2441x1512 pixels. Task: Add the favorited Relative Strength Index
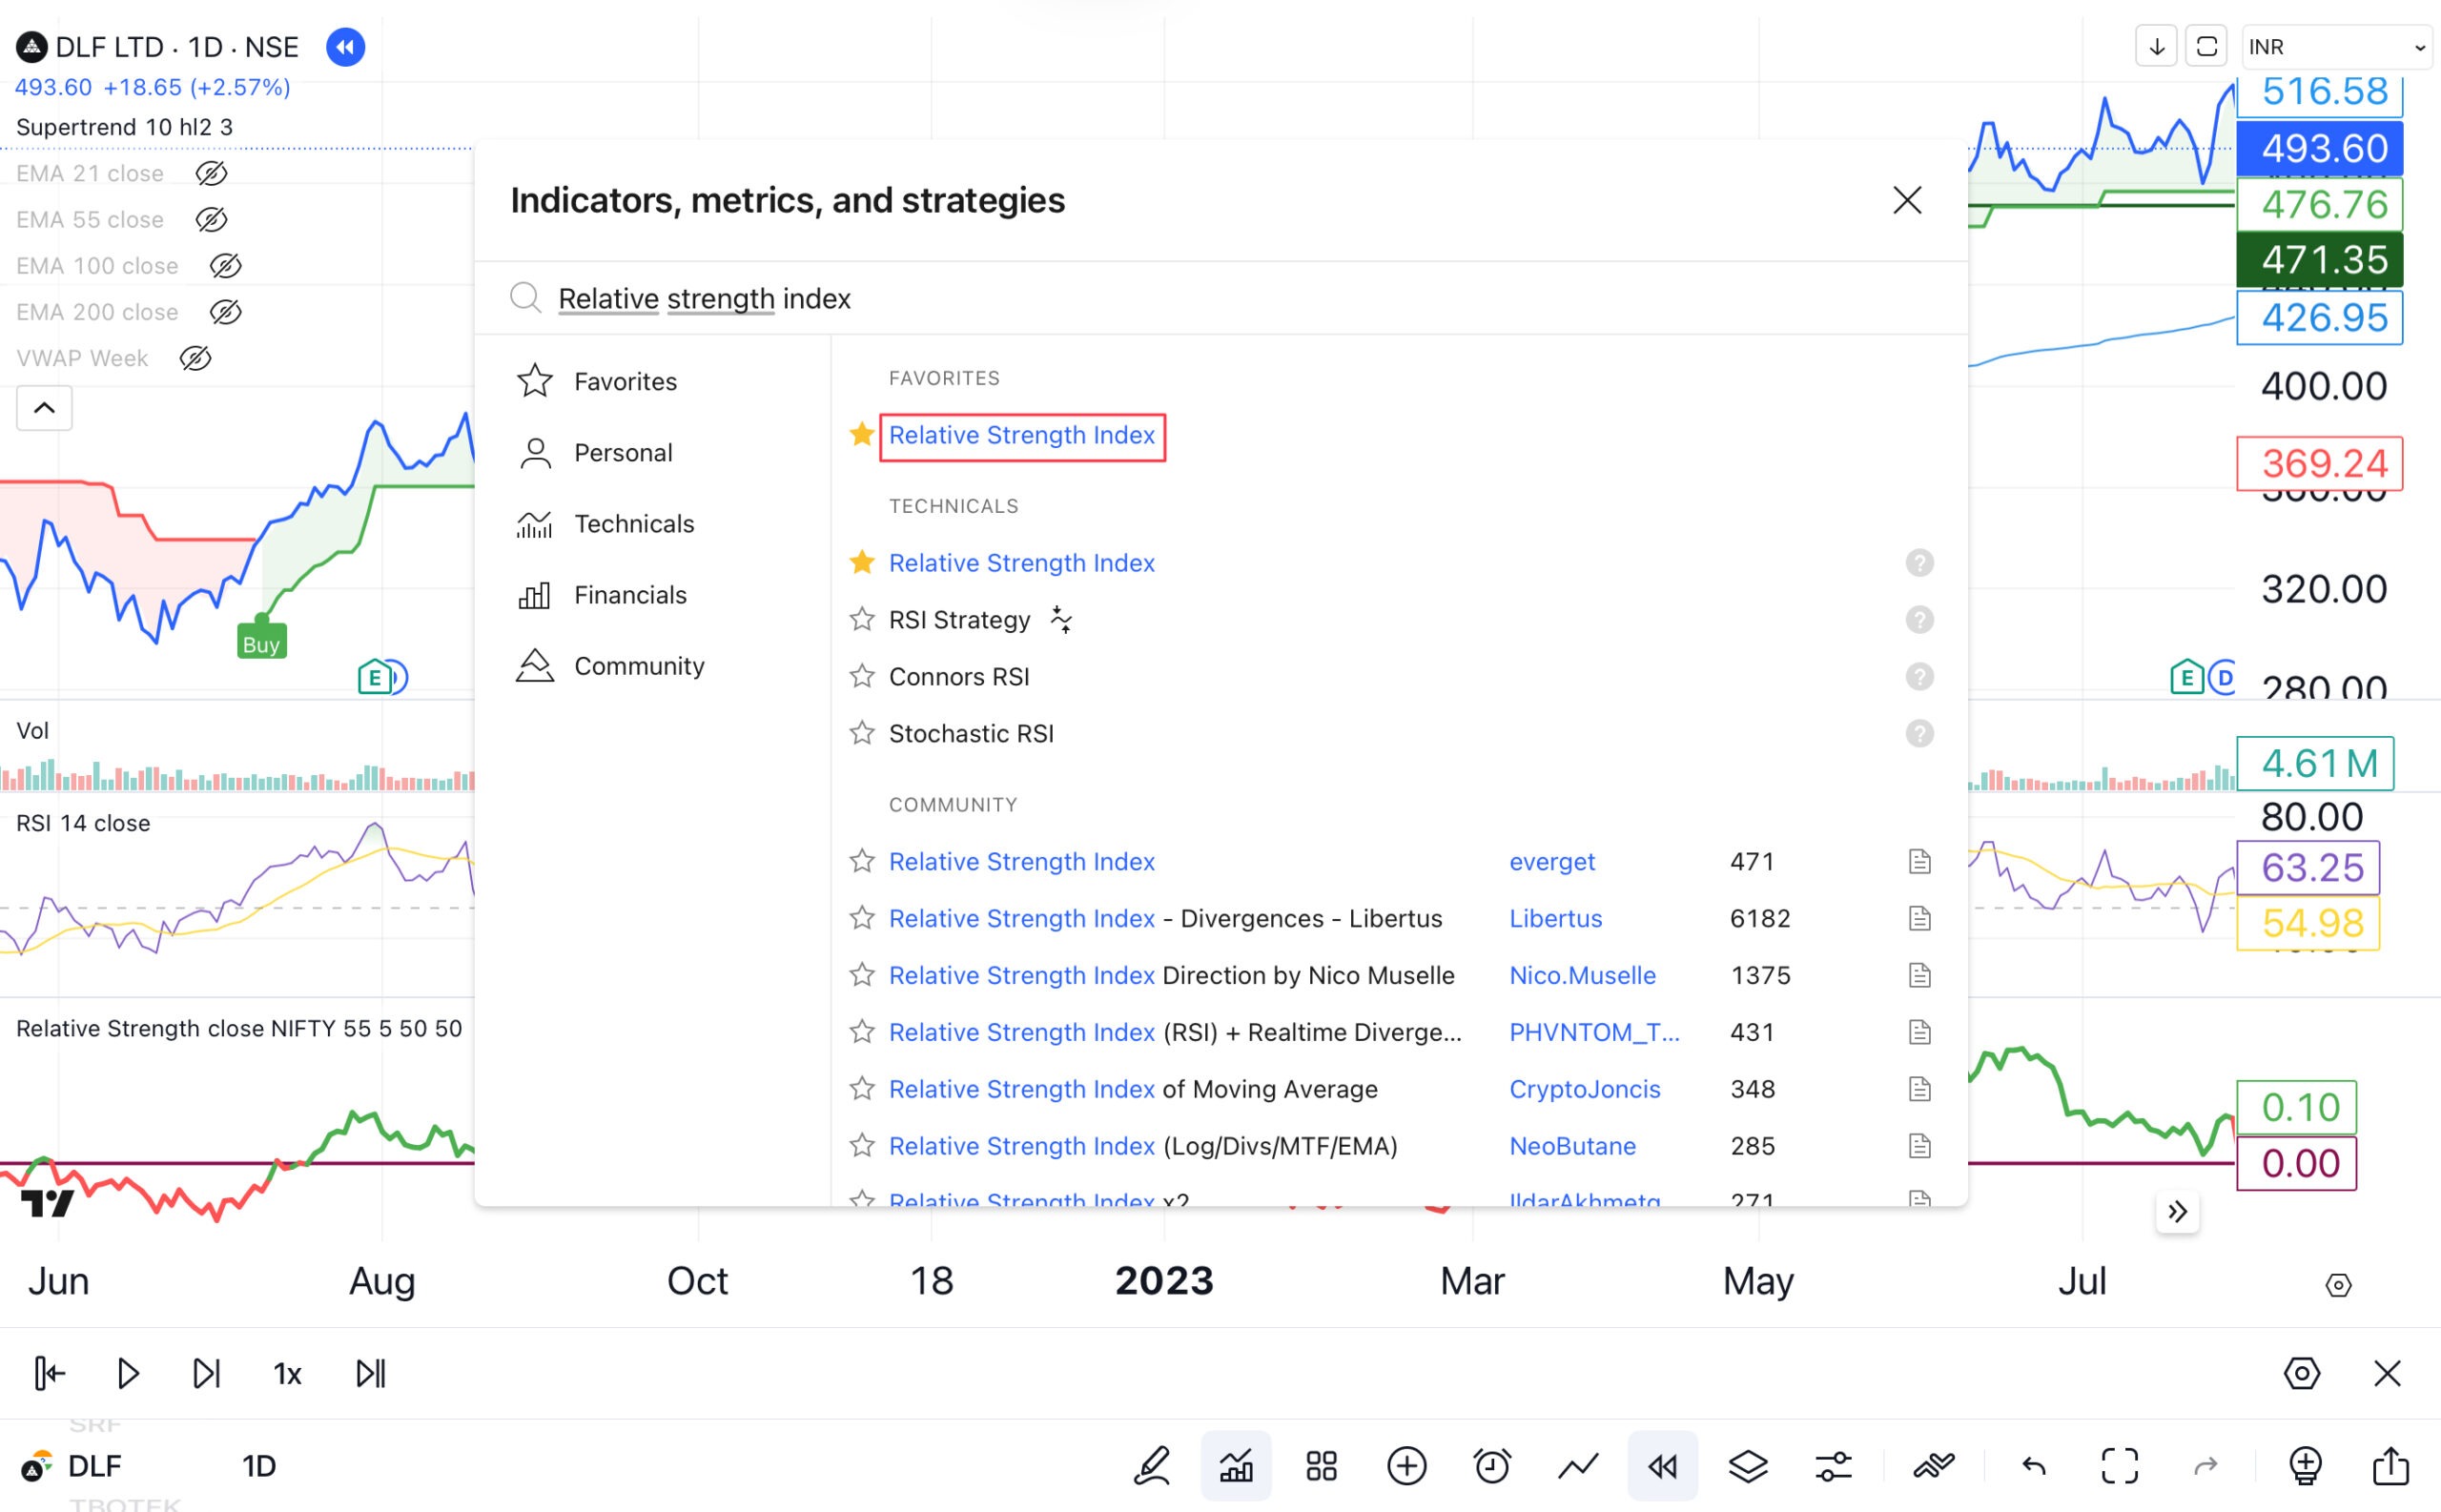click(x=1021, y=436)
